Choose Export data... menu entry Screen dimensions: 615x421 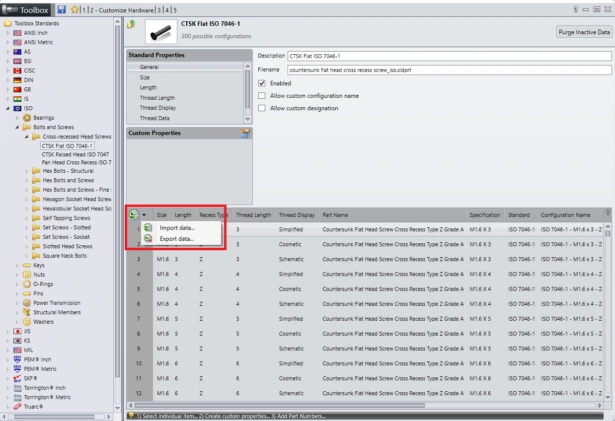(176, 239)
